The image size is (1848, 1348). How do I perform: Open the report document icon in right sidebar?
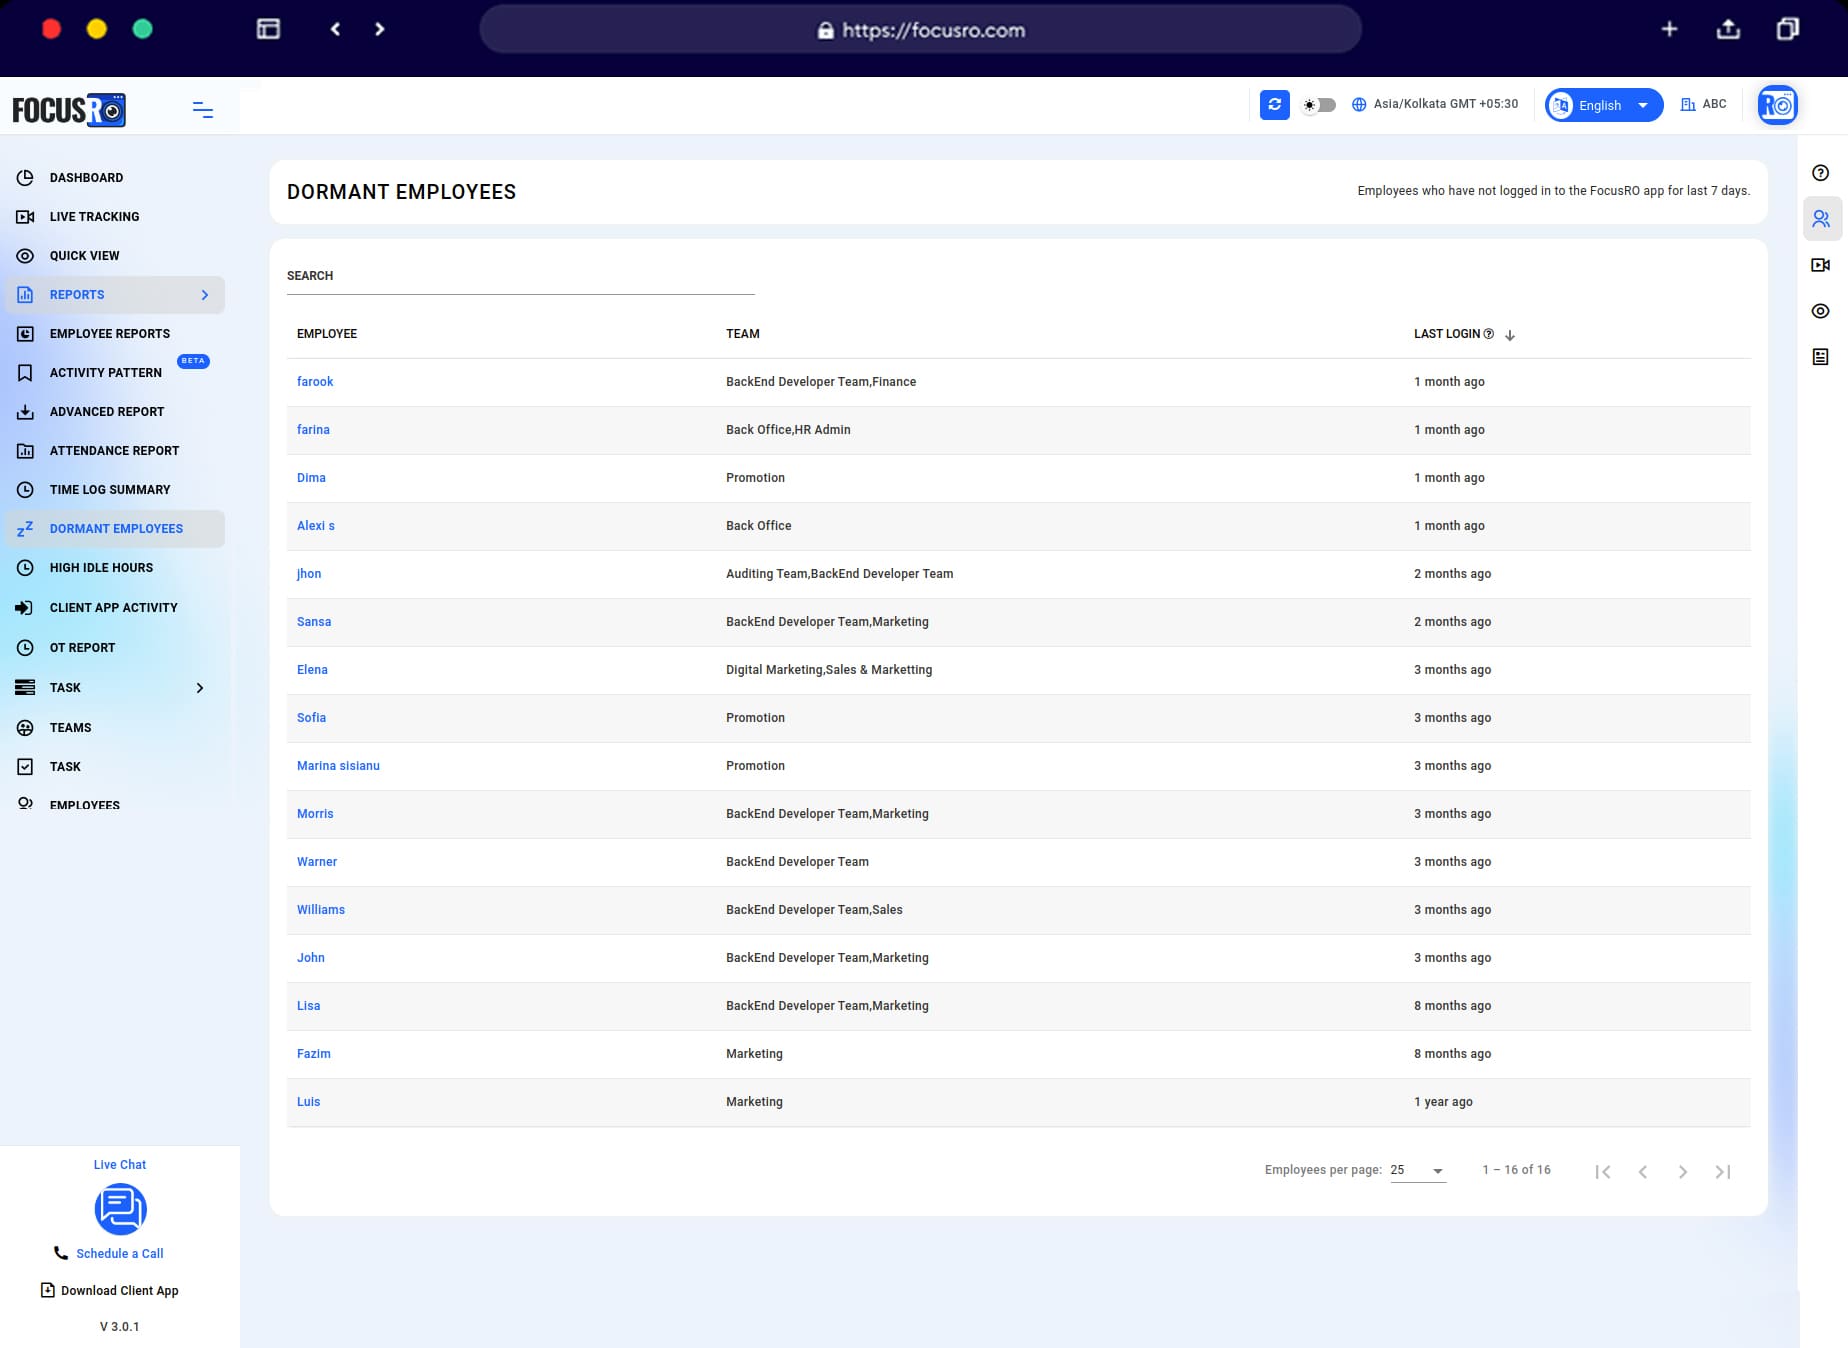1820,357
